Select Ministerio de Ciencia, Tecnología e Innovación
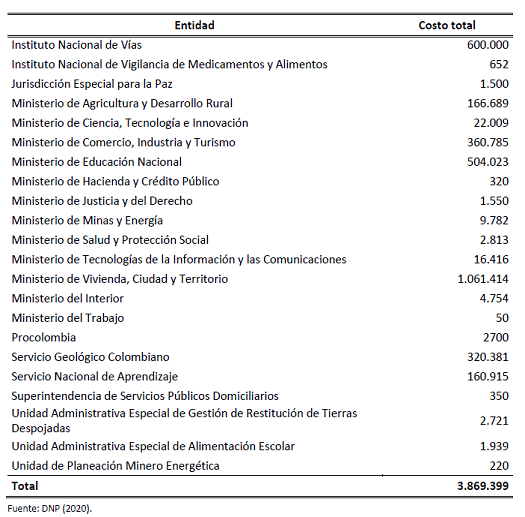 [x=130, y=123]
